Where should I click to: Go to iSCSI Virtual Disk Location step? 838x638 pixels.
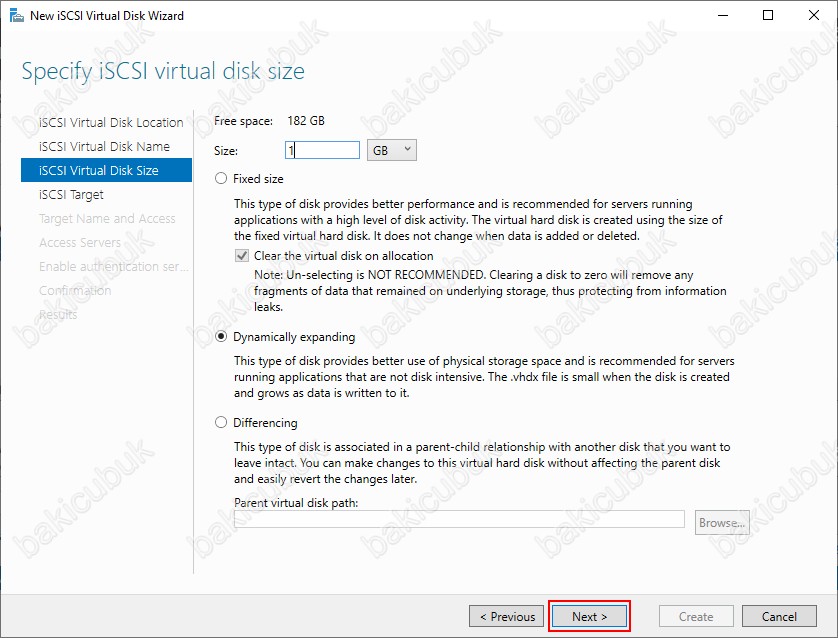tap(111, 122)
